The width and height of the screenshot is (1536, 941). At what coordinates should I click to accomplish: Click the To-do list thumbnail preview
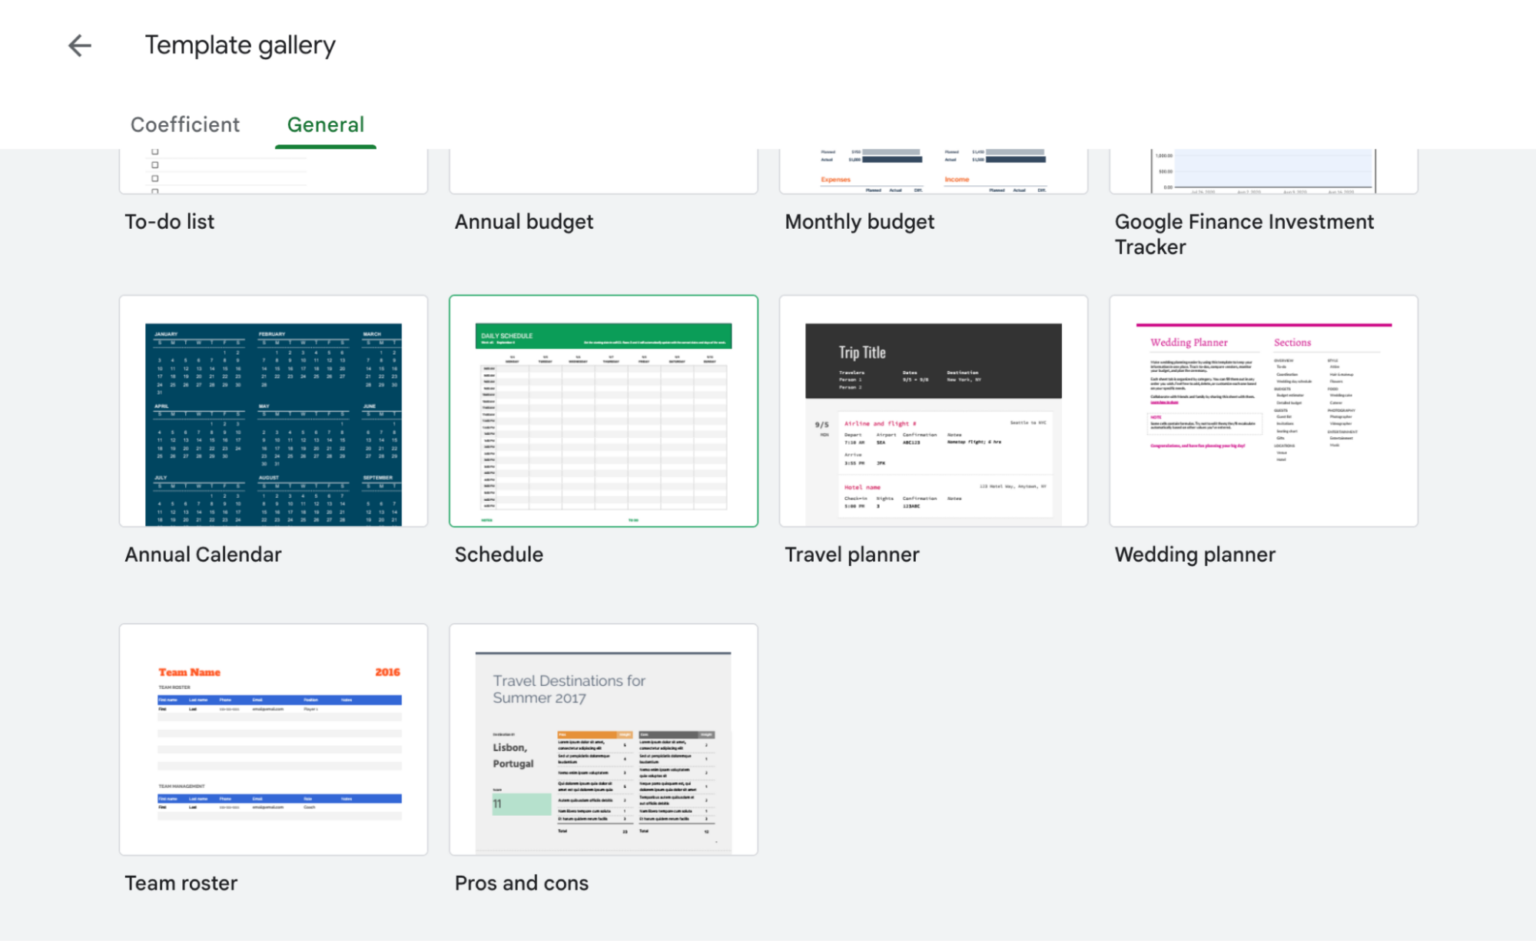point(273,171)
